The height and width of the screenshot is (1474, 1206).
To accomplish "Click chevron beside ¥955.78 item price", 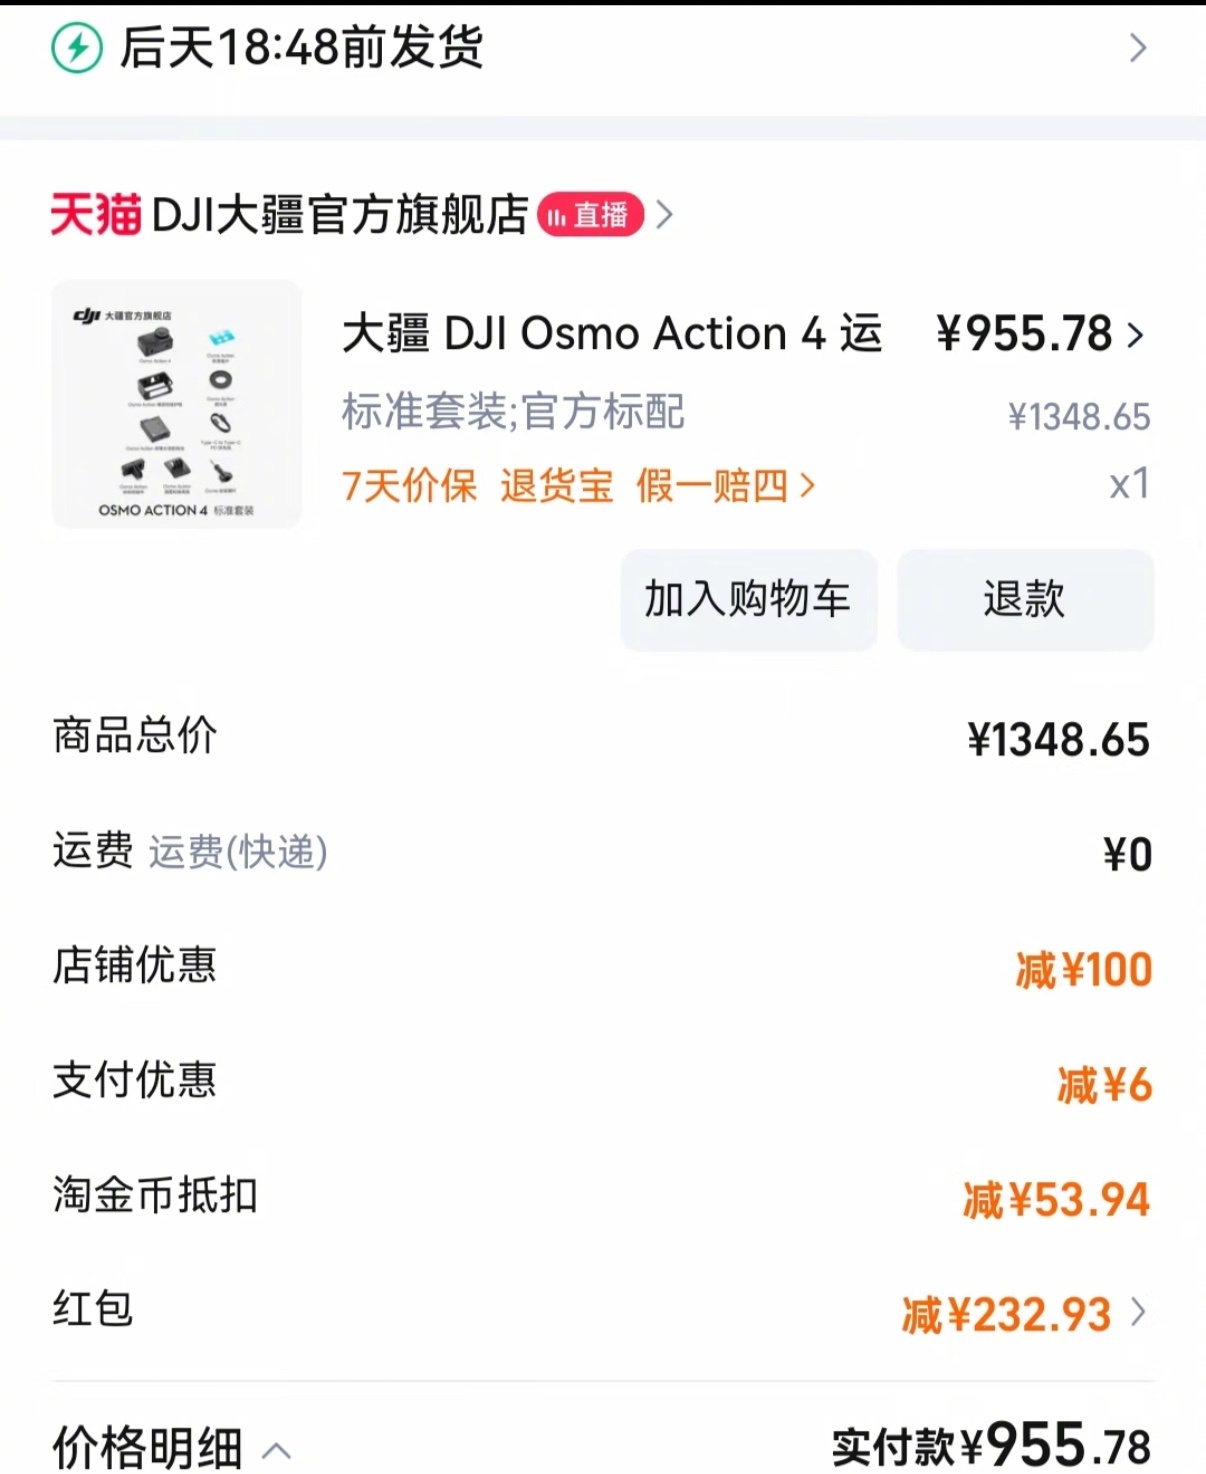I will click(1136, 335).
